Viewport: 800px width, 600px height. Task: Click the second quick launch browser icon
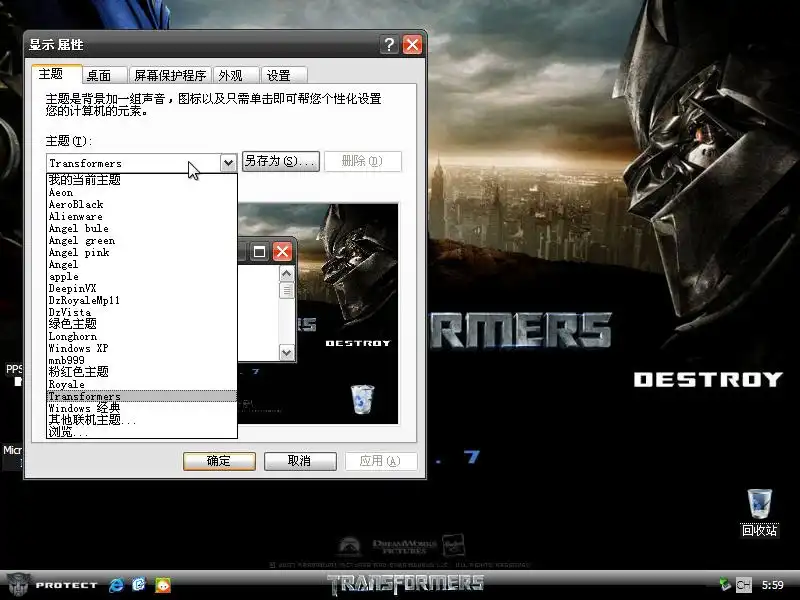pos(139,585)
